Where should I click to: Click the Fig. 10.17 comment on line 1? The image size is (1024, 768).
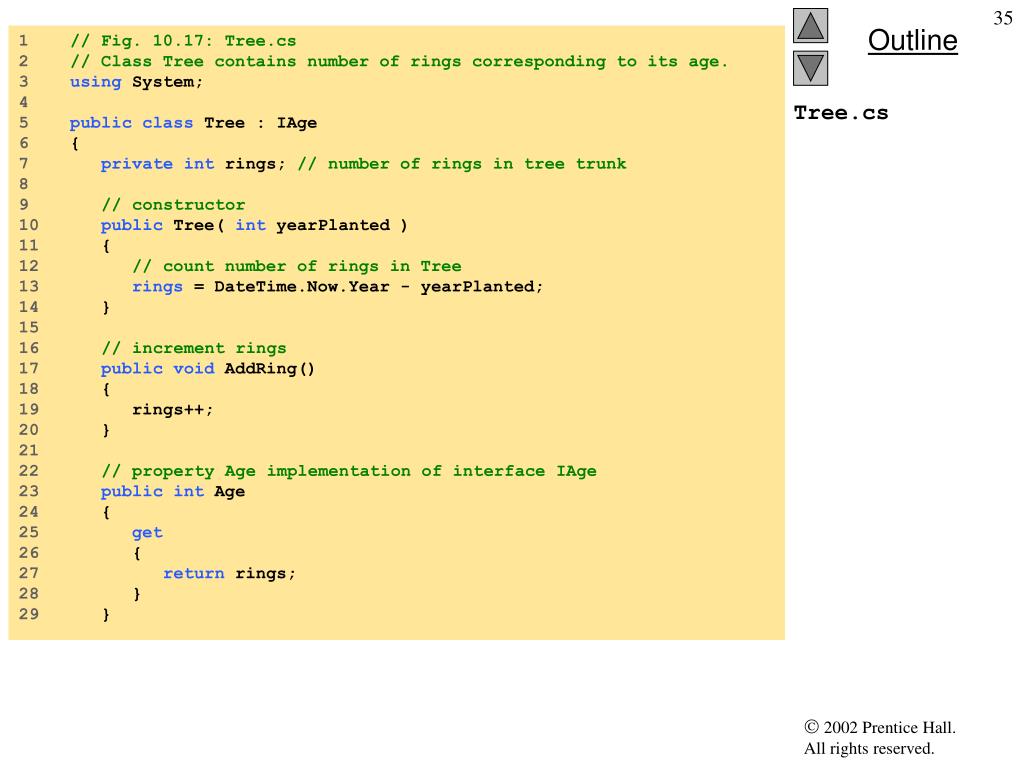(x=183, y=40)
